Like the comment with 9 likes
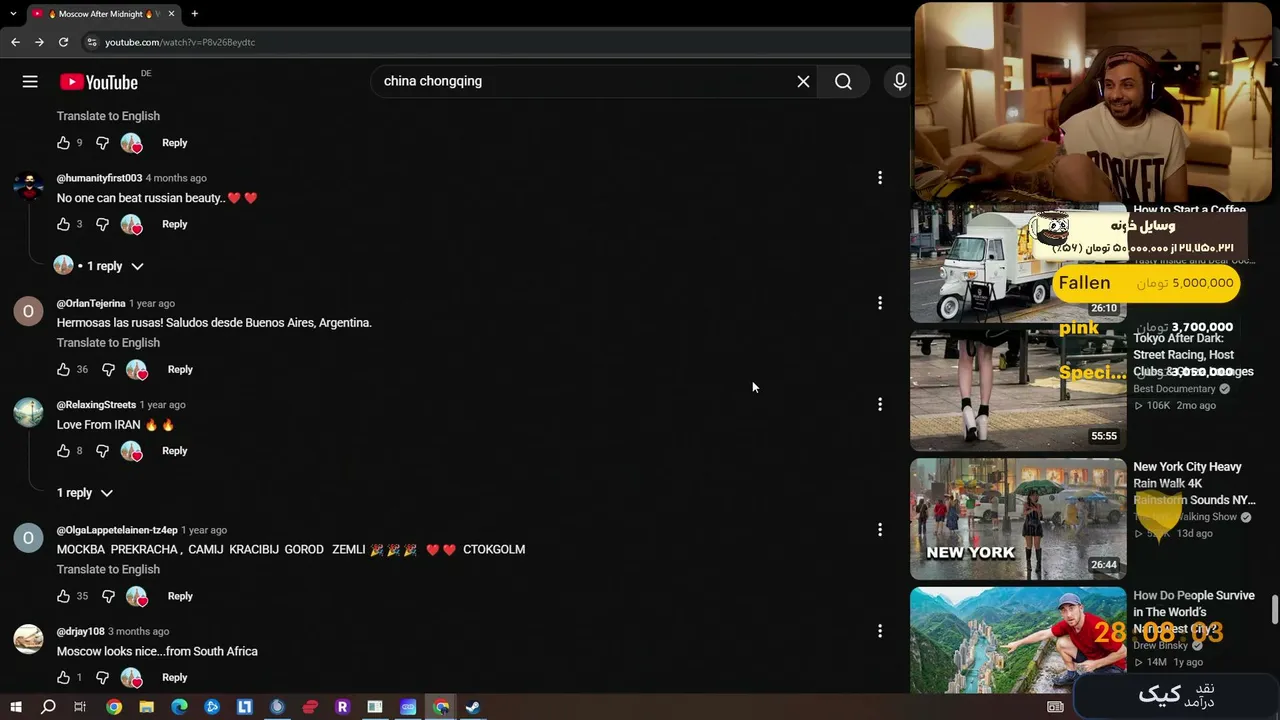Screen dimensions: 1280x720 [x=64, y=143]
